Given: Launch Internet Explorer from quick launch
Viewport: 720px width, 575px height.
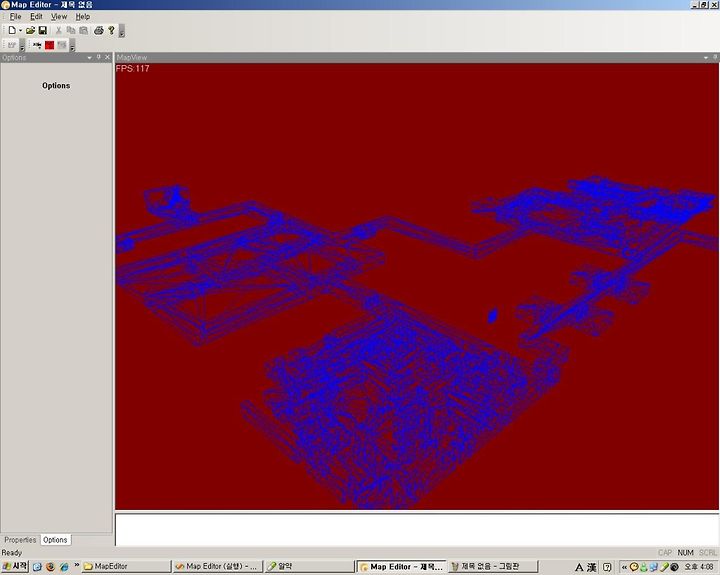Looking at the screenshot, I should point(64,567).
